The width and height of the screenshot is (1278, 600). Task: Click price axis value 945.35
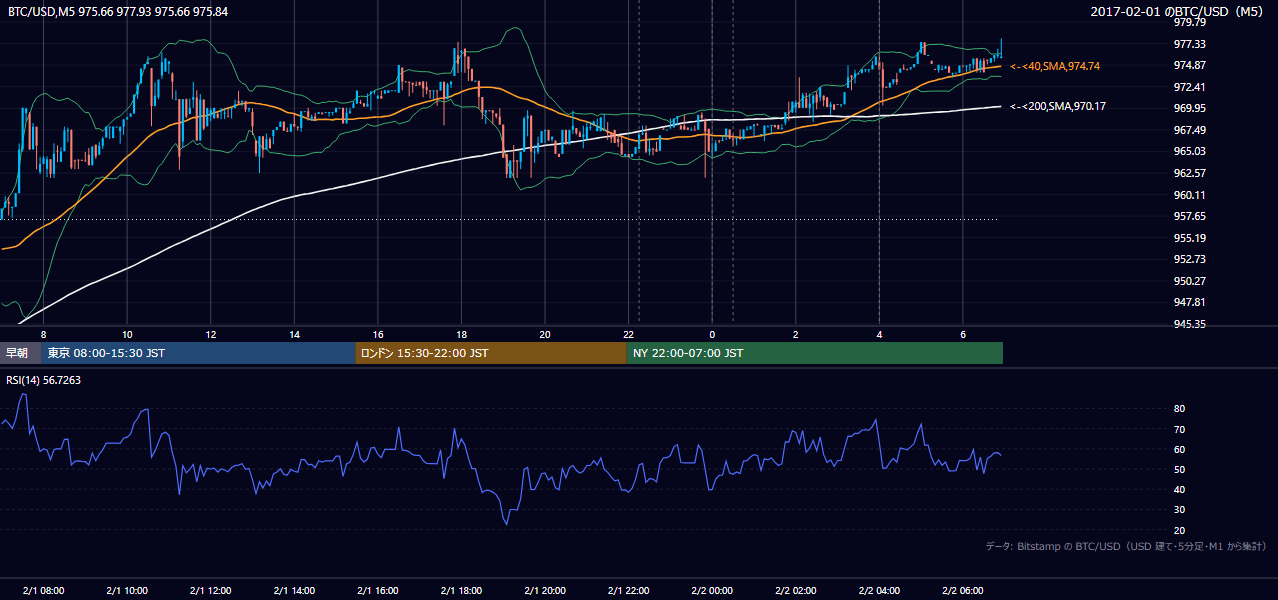coord(1189,324)
